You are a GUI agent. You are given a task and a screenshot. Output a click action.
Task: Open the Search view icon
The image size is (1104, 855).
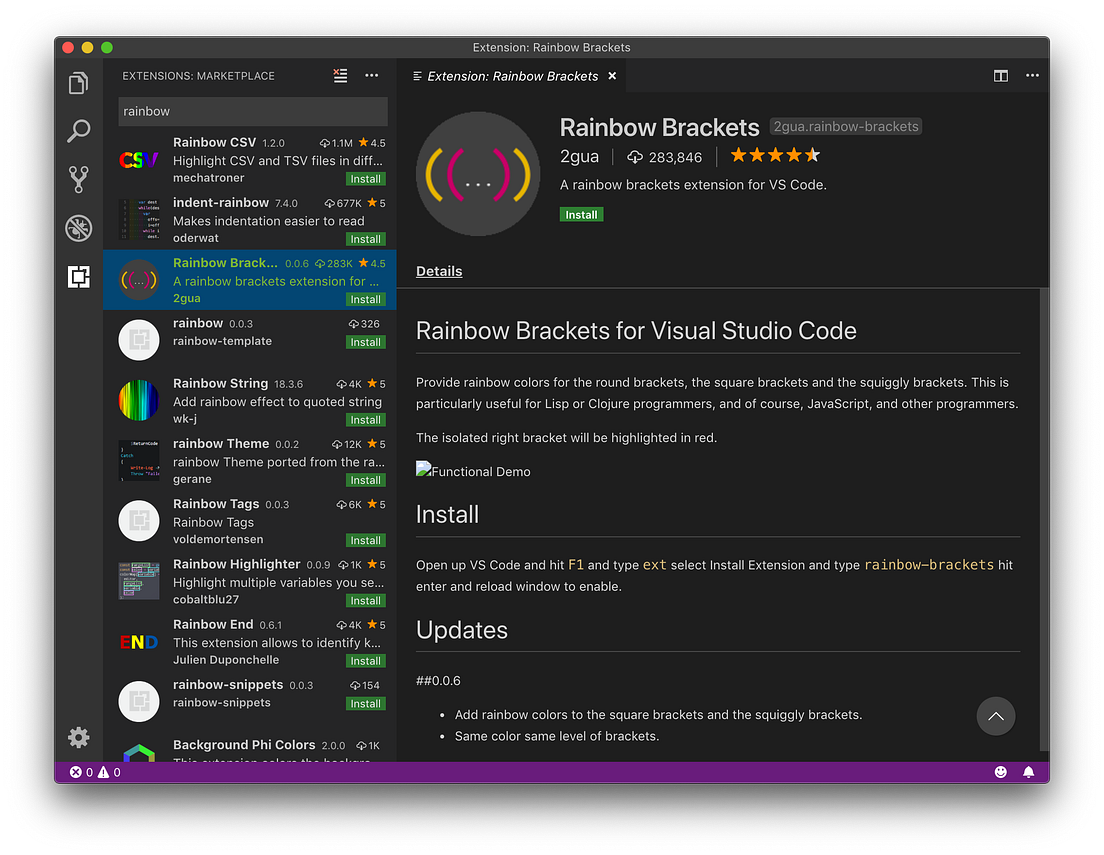click(x=78, y=131)
